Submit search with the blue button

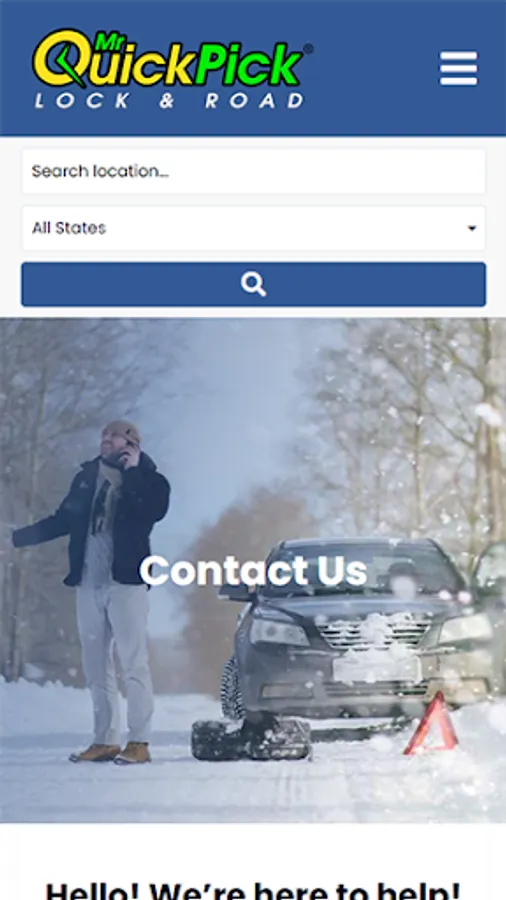pyautogui.click(x=254, y=284)
